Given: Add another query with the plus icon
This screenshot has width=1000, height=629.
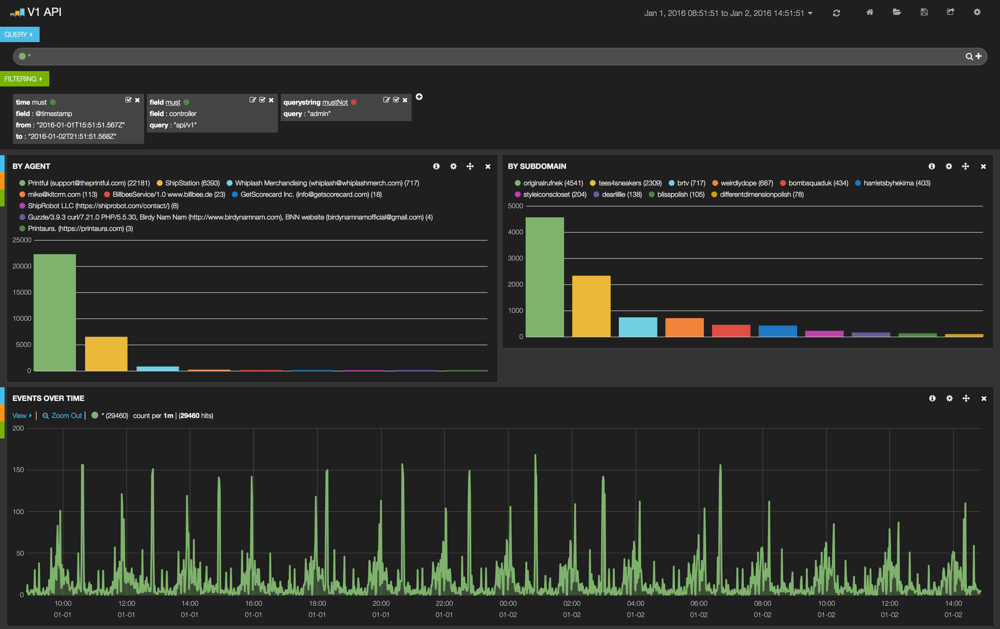Looking at the screenshot, I should (978, 56).
